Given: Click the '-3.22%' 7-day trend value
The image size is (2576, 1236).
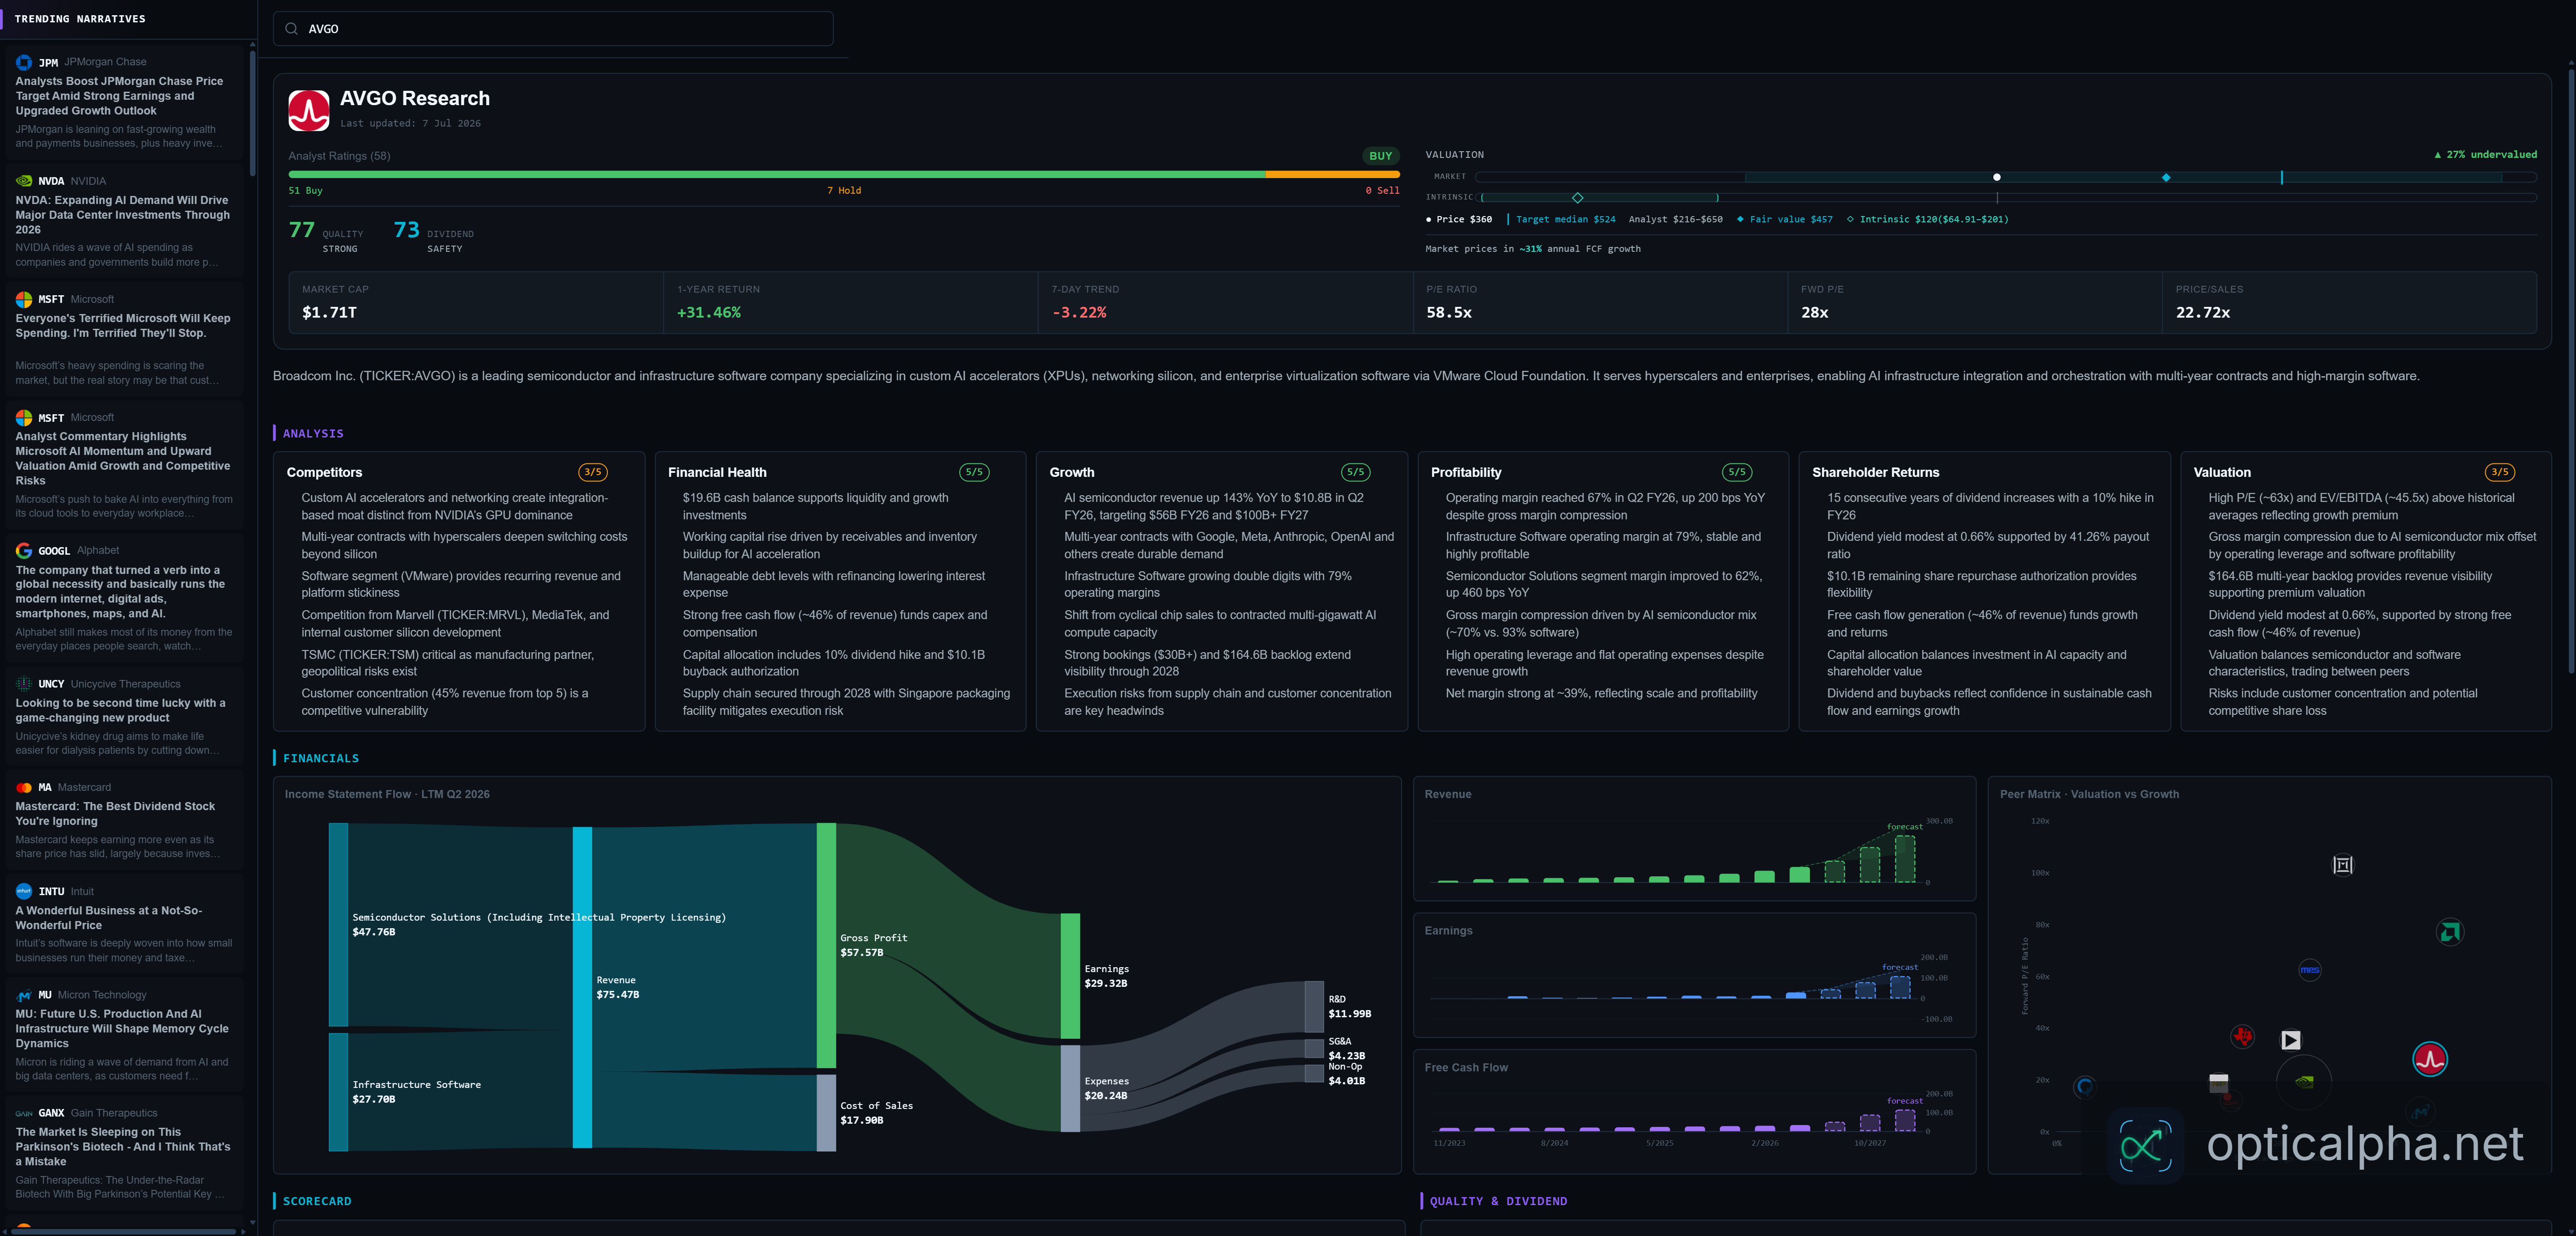Looking at the screenshot, I should pos(1079,313).
